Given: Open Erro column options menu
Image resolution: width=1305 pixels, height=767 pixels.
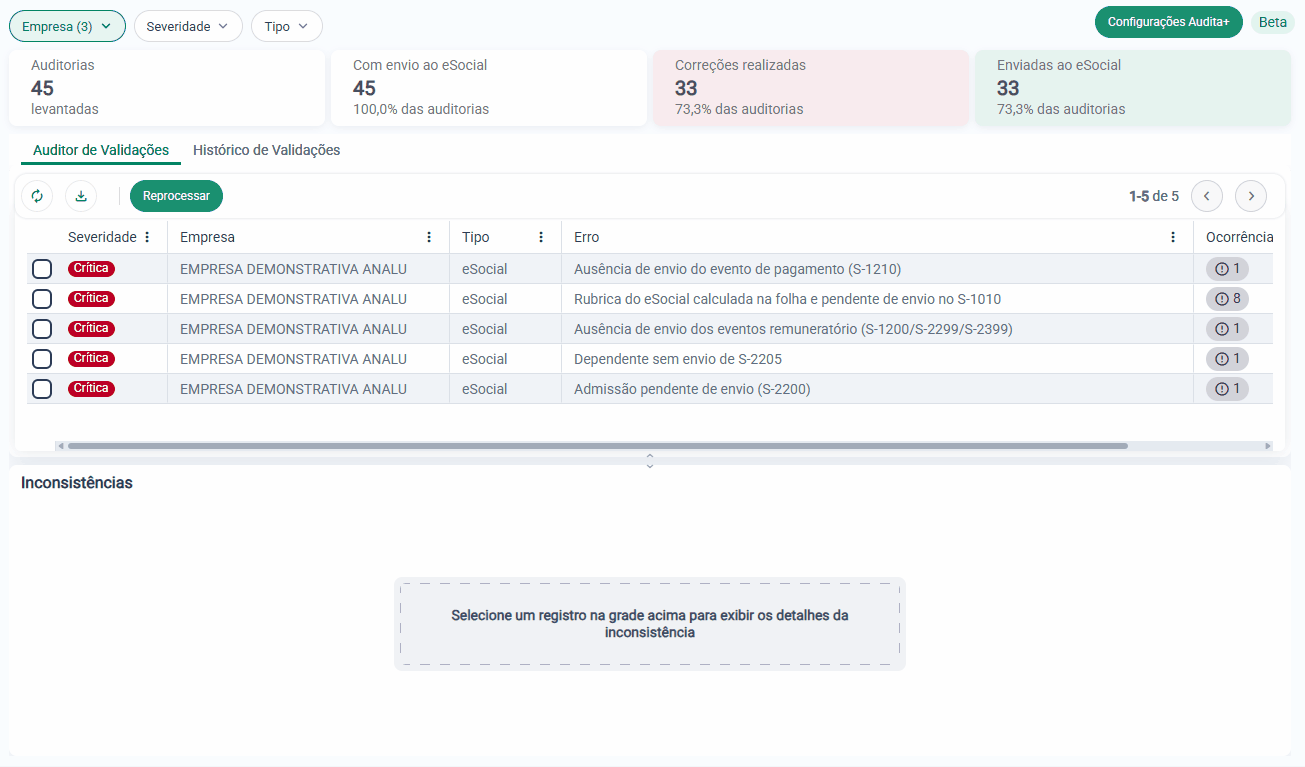Looking at the screenshot, I should tap(1173, 237).
